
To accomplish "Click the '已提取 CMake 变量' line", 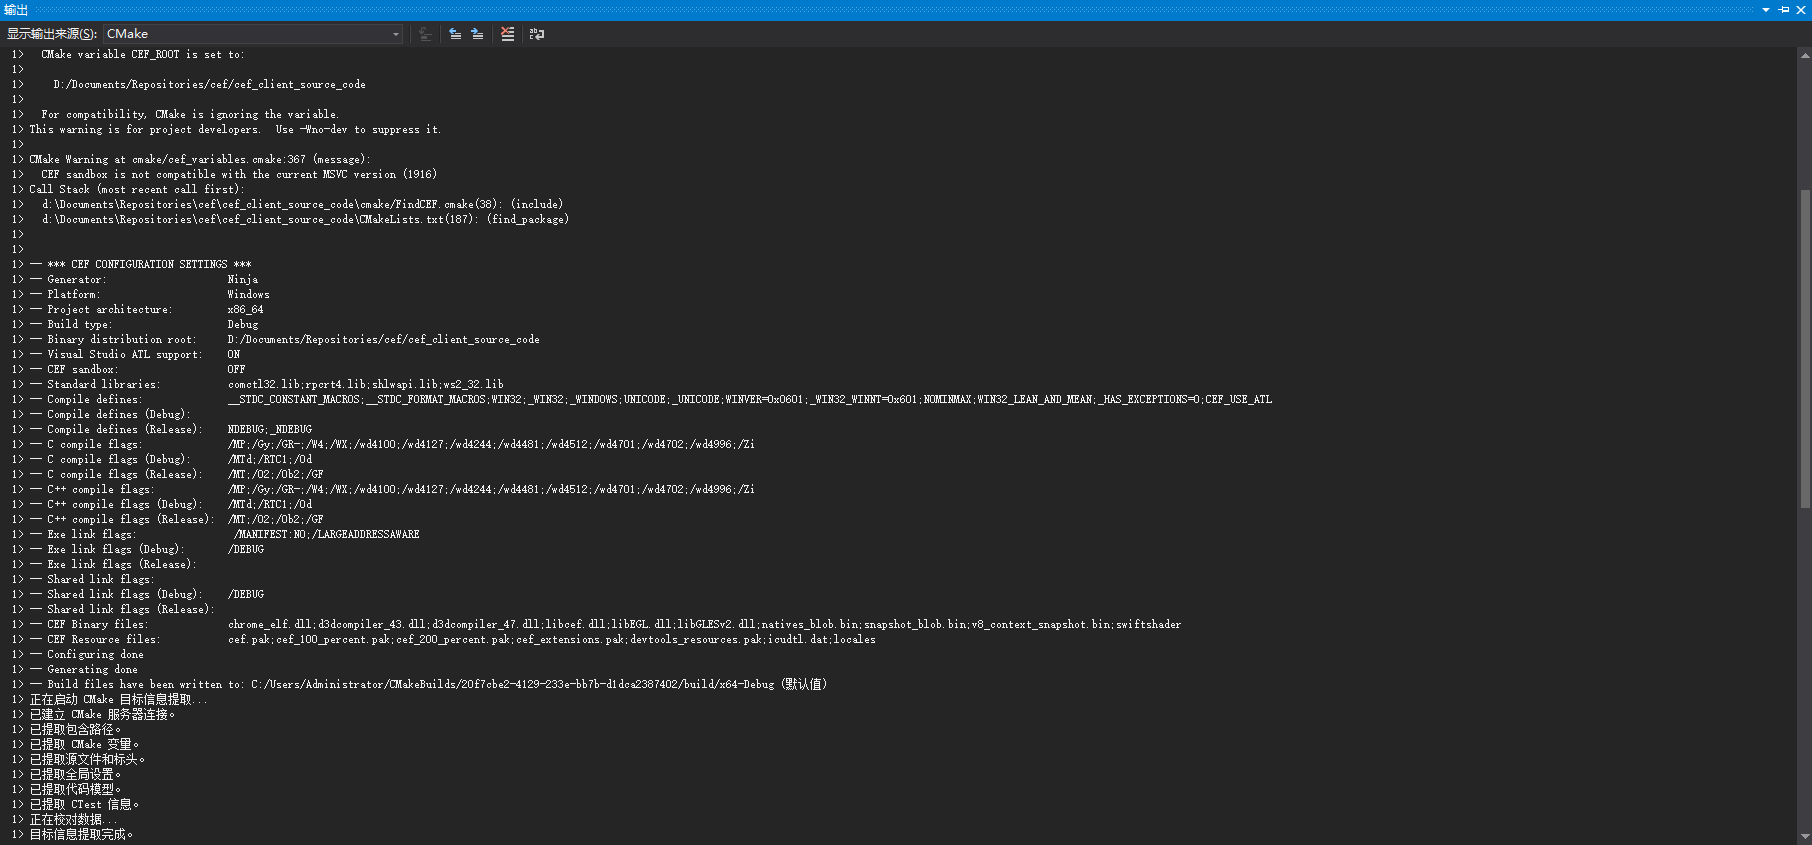I will point(85,745).
